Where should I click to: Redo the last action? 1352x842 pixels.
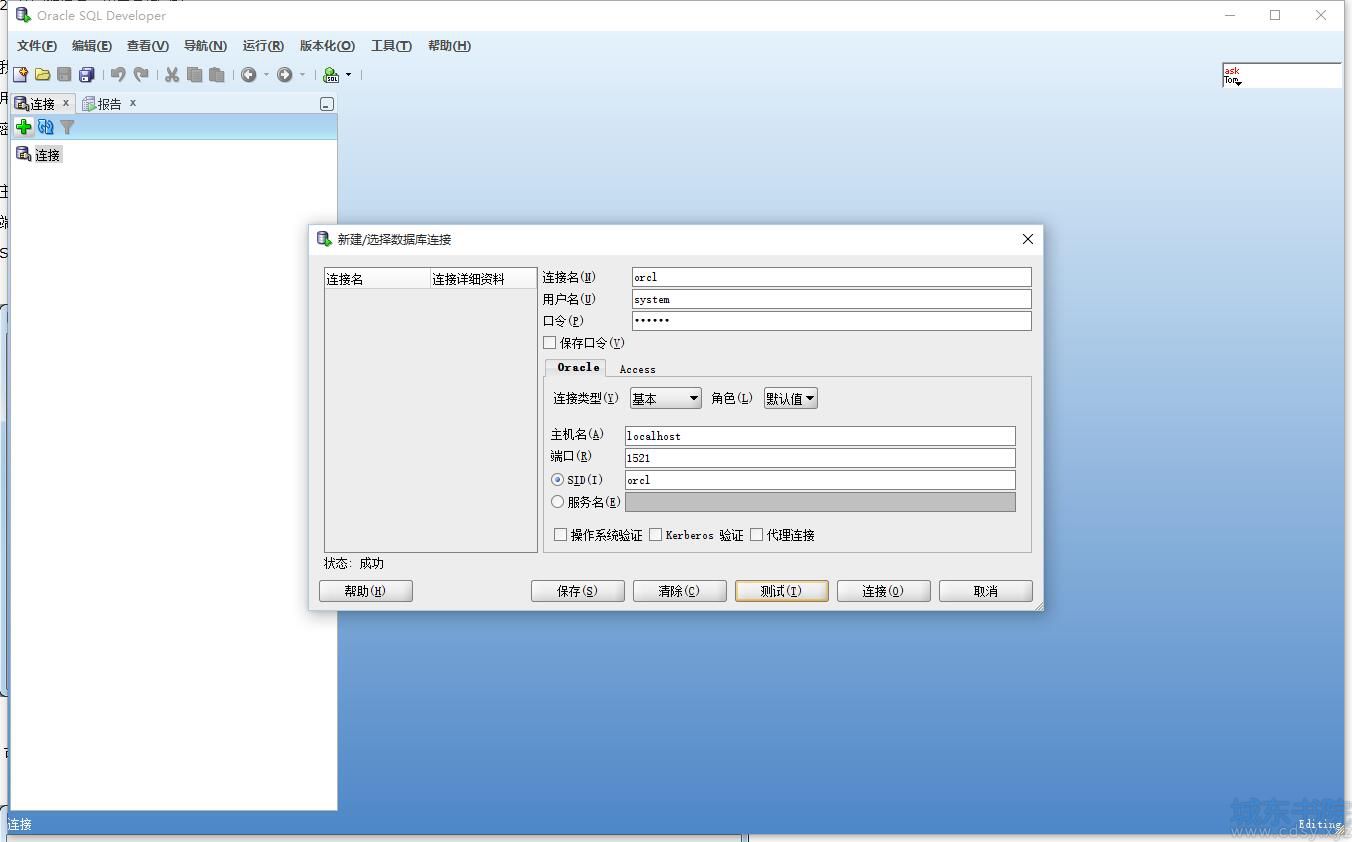tap(141, 75)
